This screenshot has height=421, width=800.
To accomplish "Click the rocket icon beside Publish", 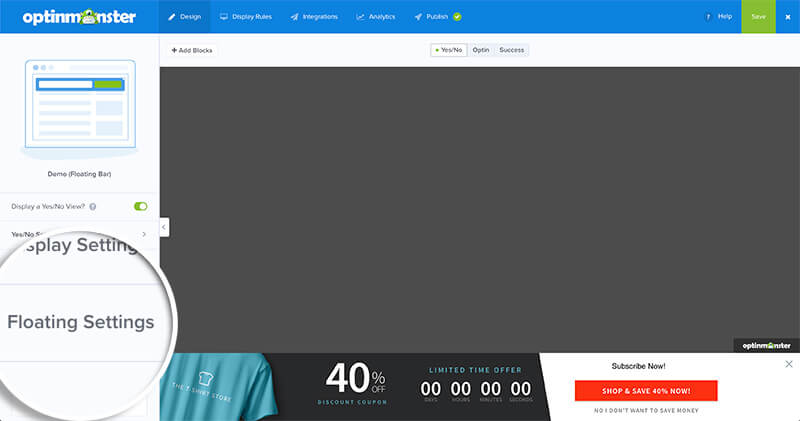I will (418, 17).
